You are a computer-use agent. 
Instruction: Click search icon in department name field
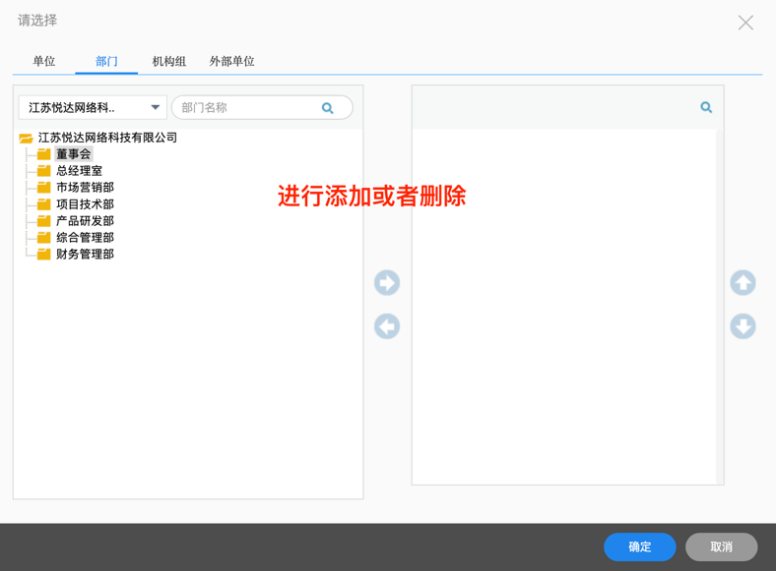pos(327,108)
